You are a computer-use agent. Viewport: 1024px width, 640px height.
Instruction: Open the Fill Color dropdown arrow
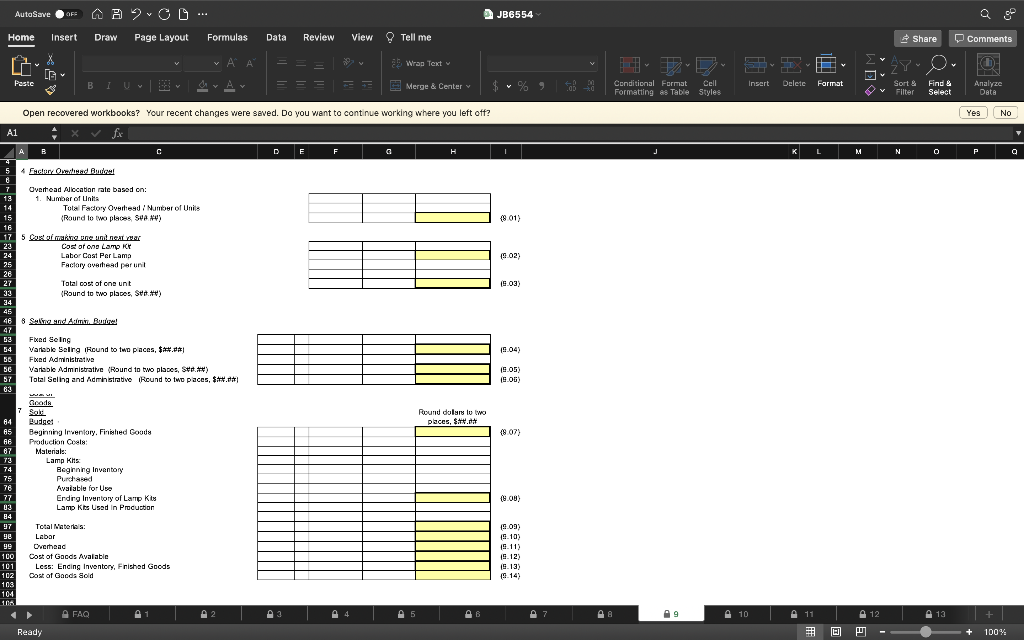point(216,86)
